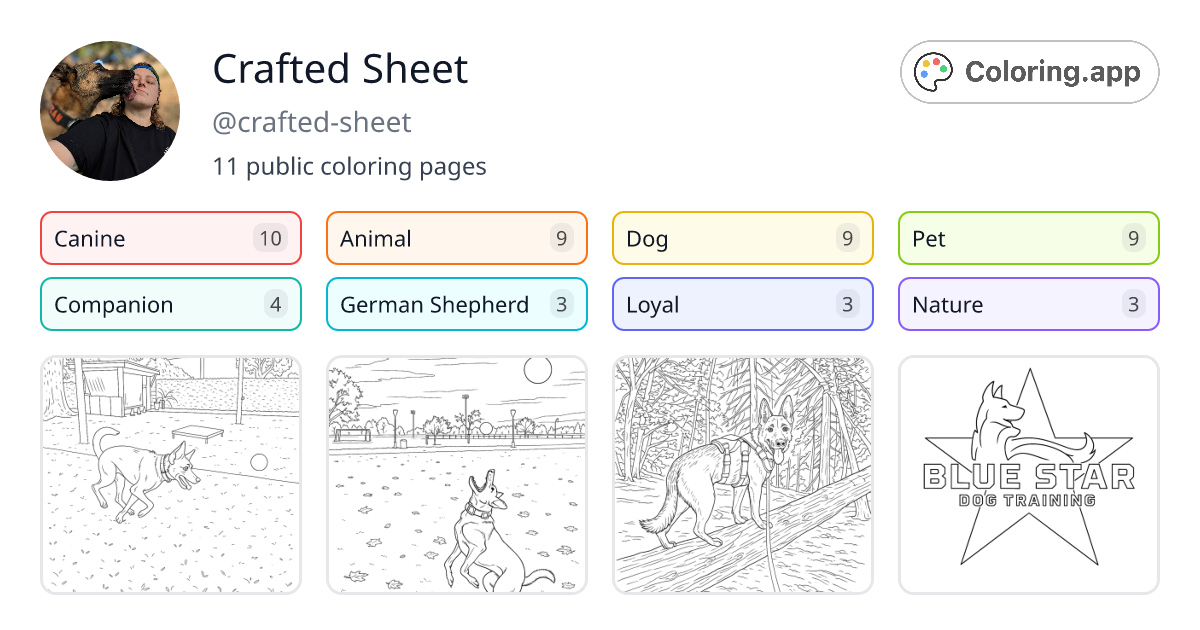Select the Canine tag filter
Screen dimensions: 1200x630
140,238
